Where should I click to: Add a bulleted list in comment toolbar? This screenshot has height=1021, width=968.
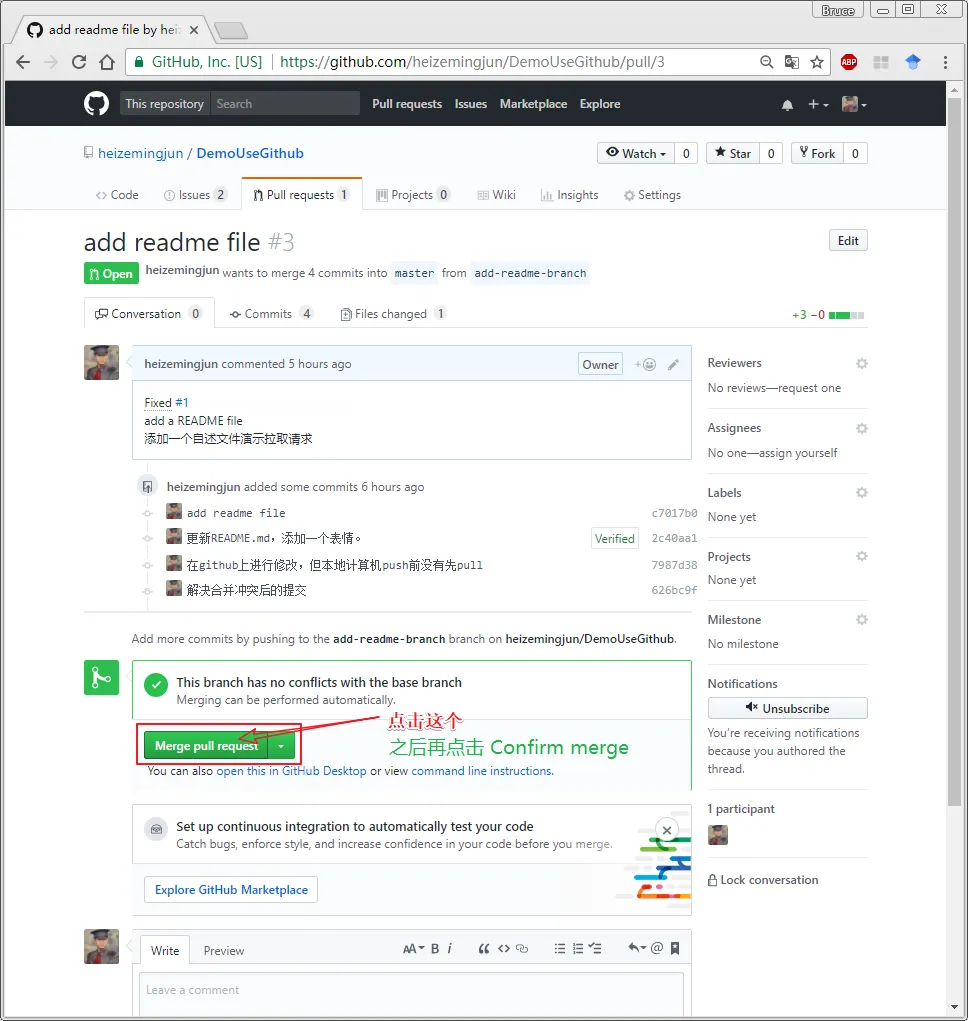pyautogui.click(x=559, y=949)
